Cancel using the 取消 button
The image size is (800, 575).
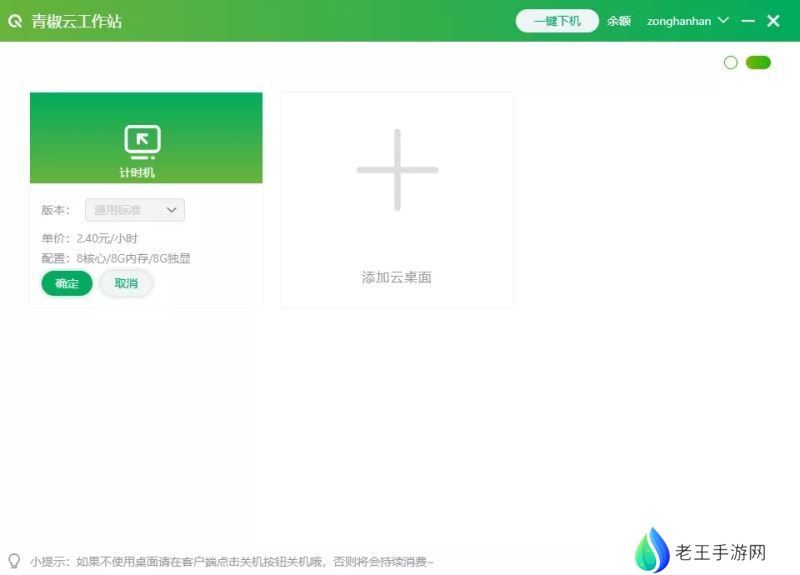pos(126,284)
